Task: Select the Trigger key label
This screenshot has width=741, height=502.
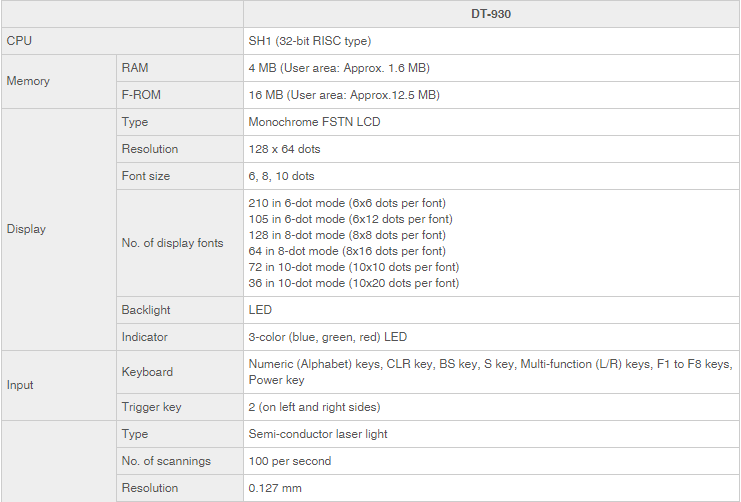Action: click(151, 407)
